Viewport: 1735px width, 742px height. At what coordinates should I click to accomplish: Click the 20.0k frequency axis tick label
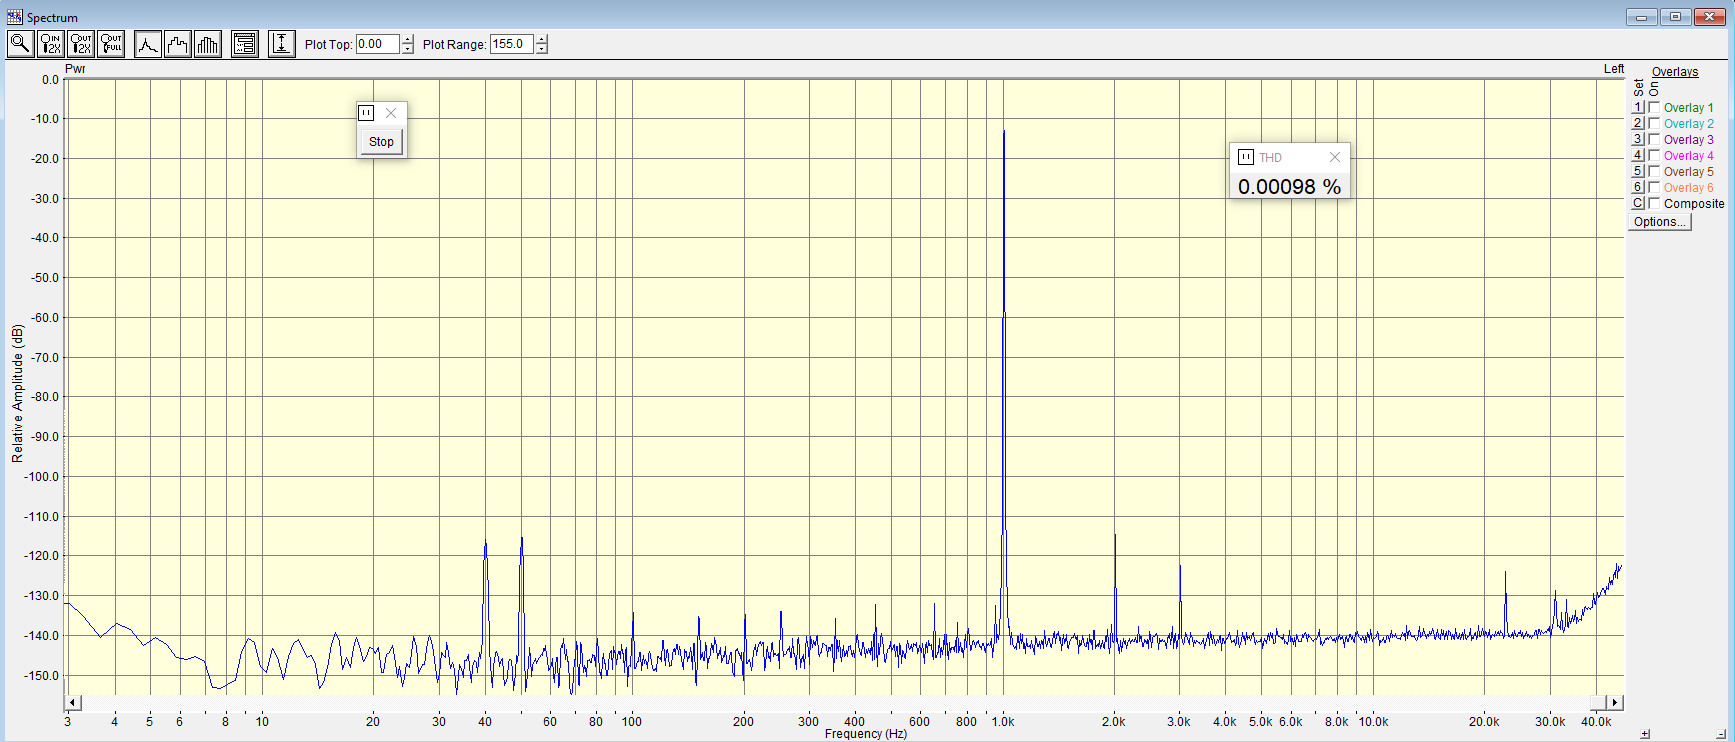click(1484, 722)
